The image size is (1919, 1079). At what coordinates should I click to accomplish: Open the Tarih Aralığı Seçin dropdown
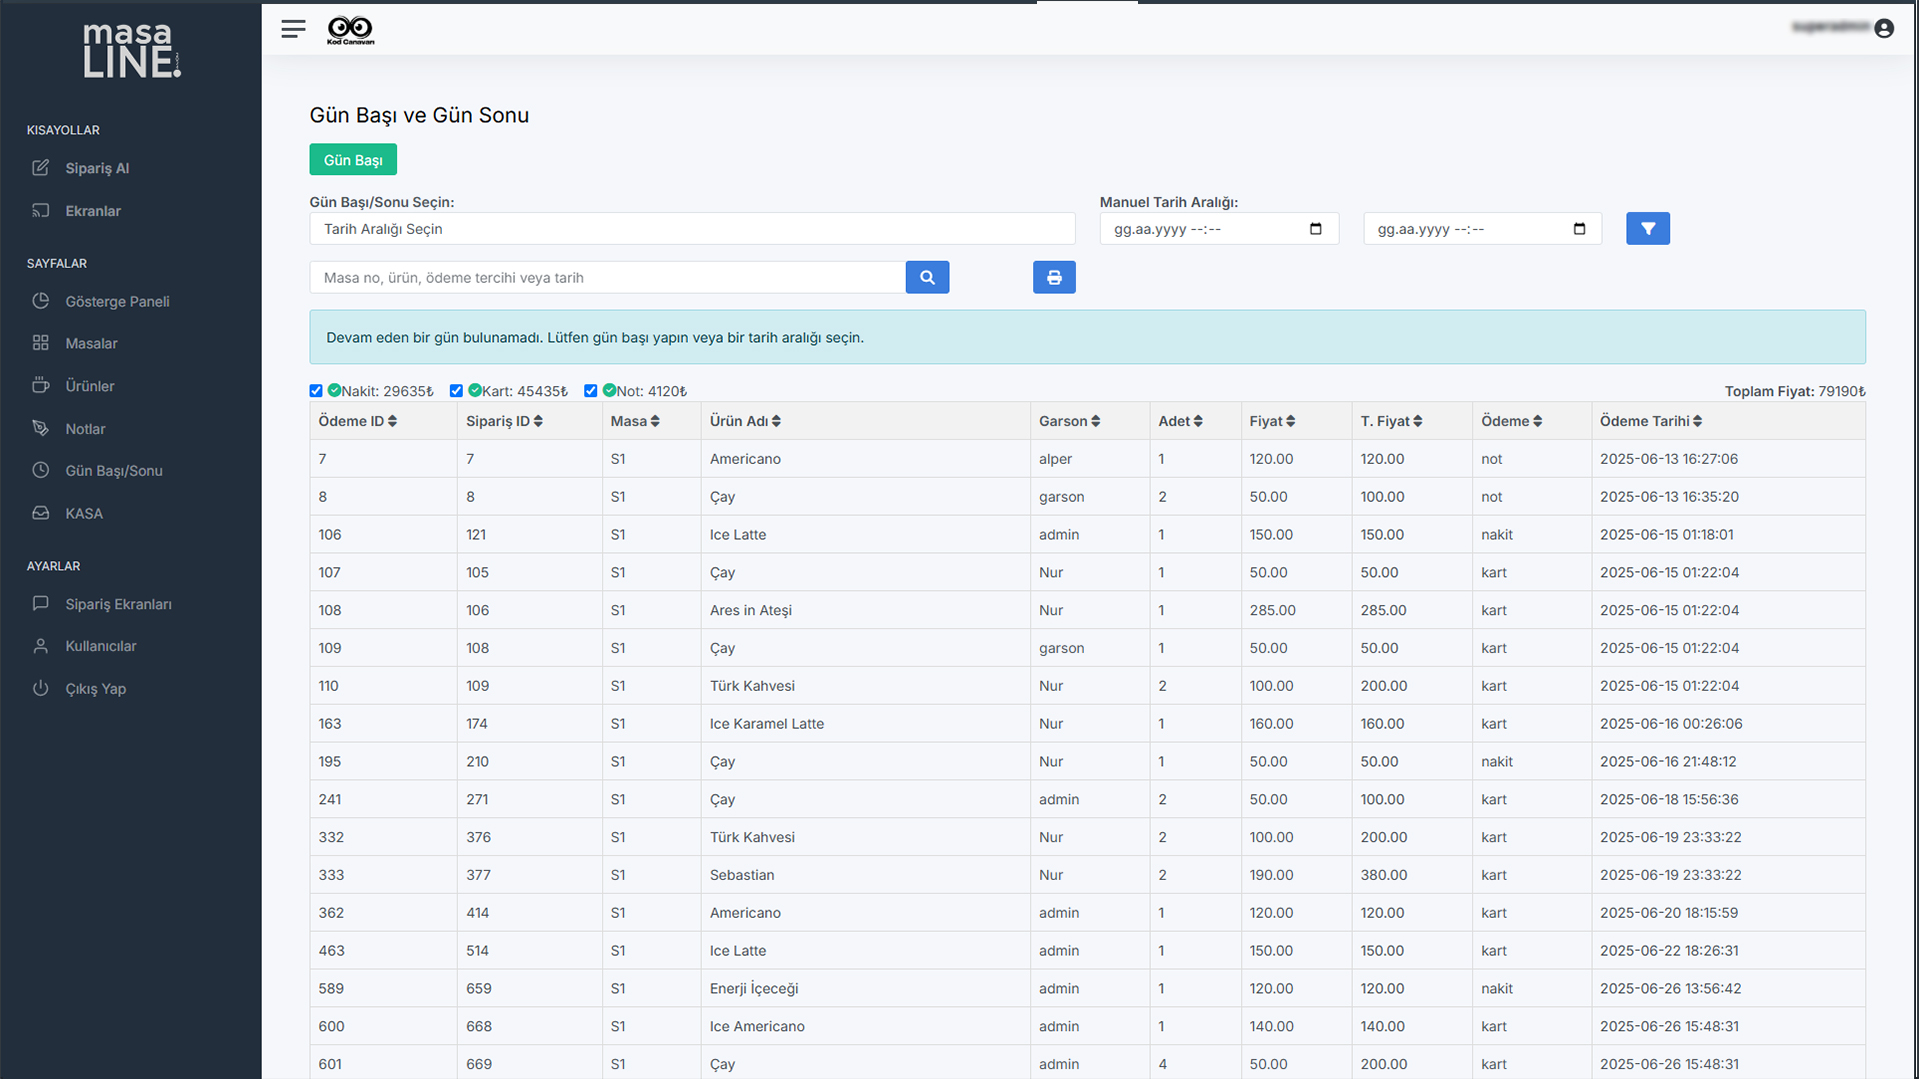(x=692, y=229)
